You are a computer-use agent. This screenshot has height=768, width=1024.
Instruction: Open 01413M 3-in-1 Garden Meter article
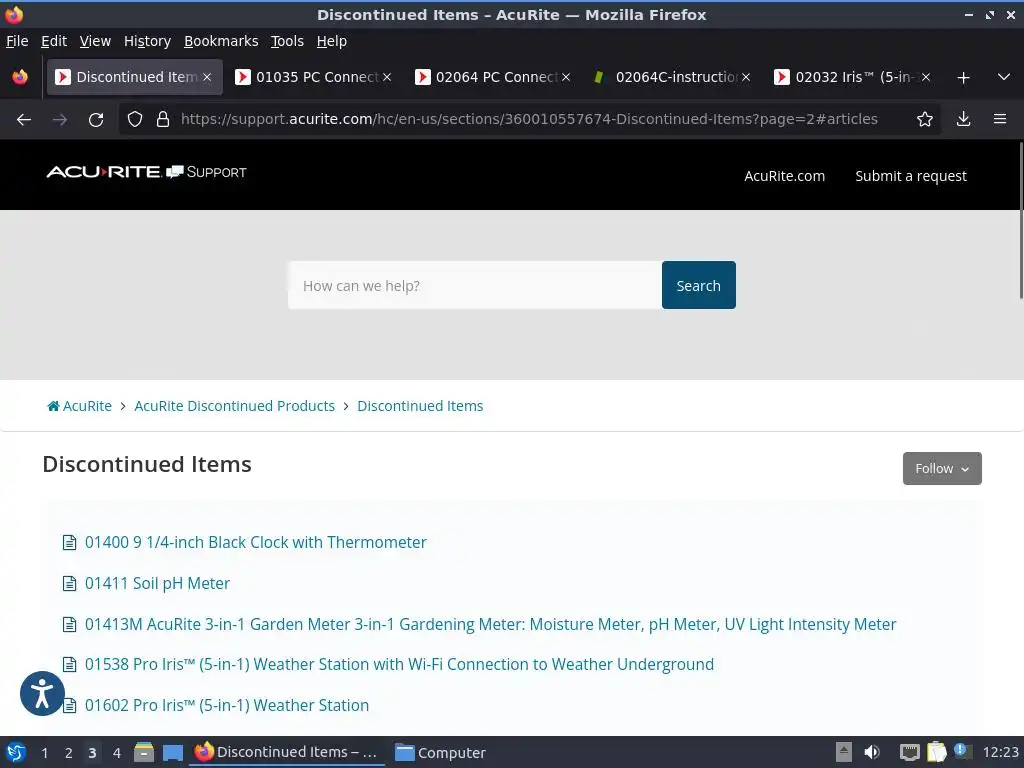(490, 624)
